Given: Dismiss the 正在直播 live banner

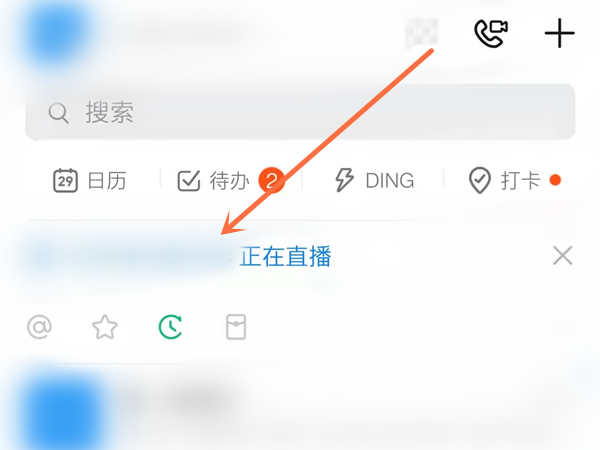Looking at the screenshot, I should click(562, 256).
